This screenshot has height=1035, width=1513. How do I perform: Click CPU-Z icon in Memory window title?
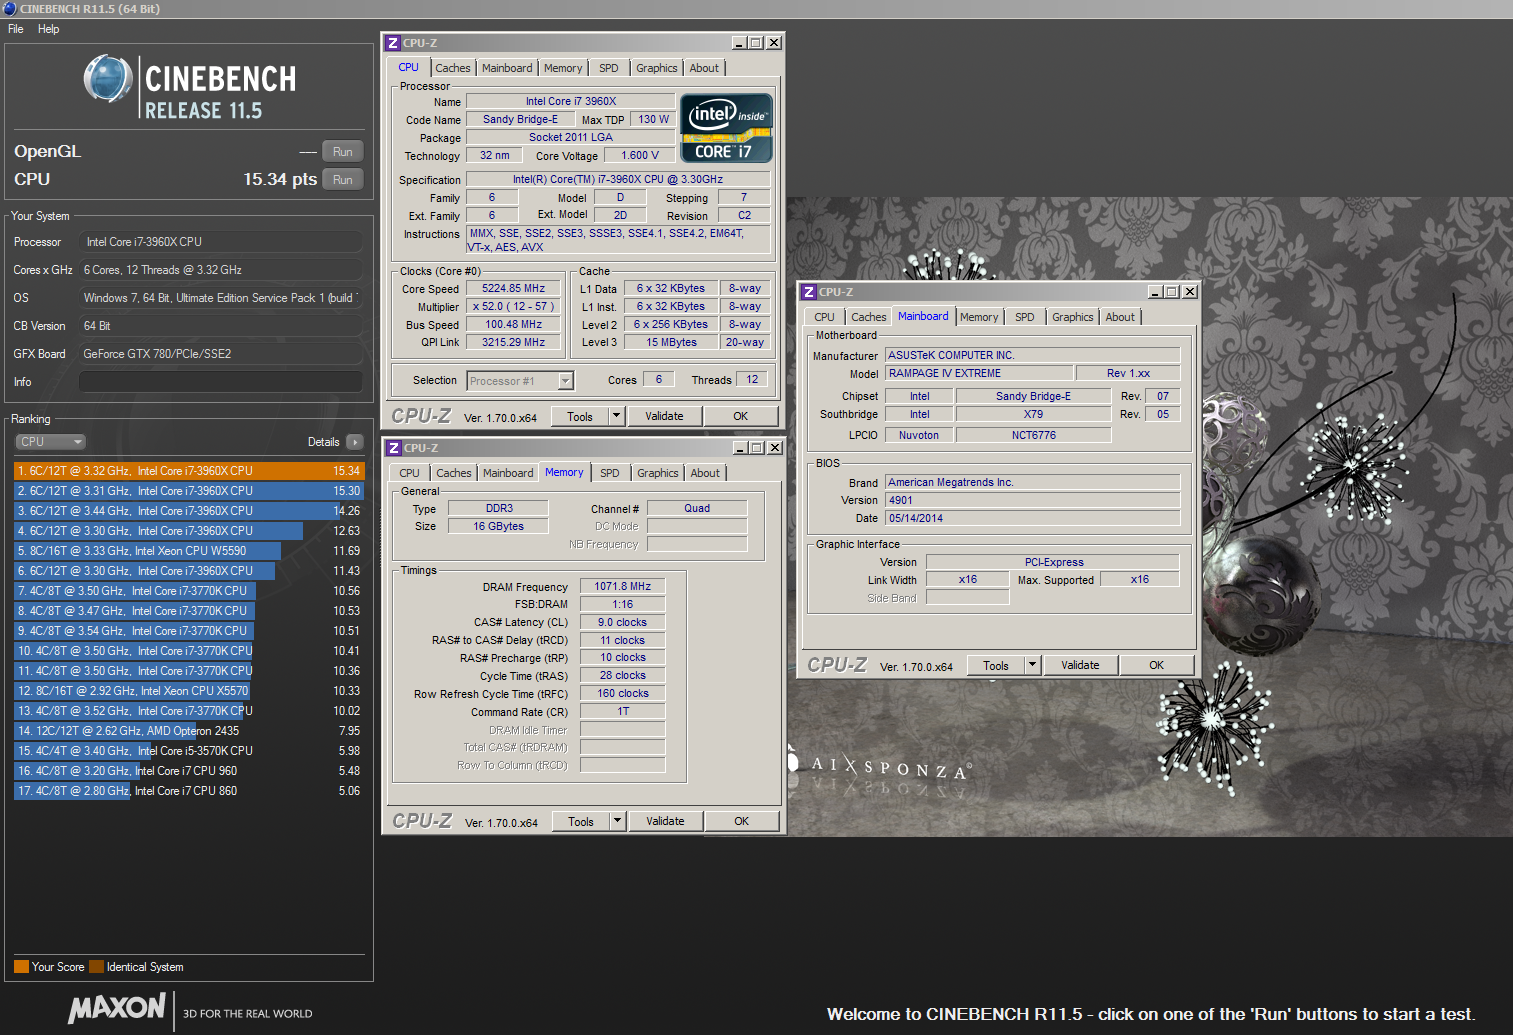(x=394, y=448)
